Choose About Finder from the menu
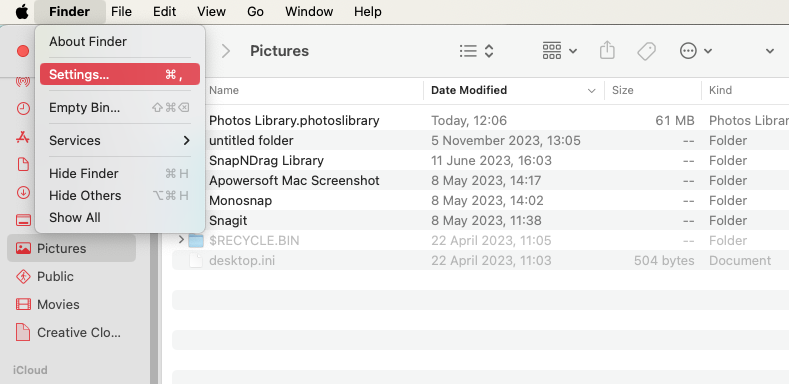The image size is (789, 384). (120, 41)
